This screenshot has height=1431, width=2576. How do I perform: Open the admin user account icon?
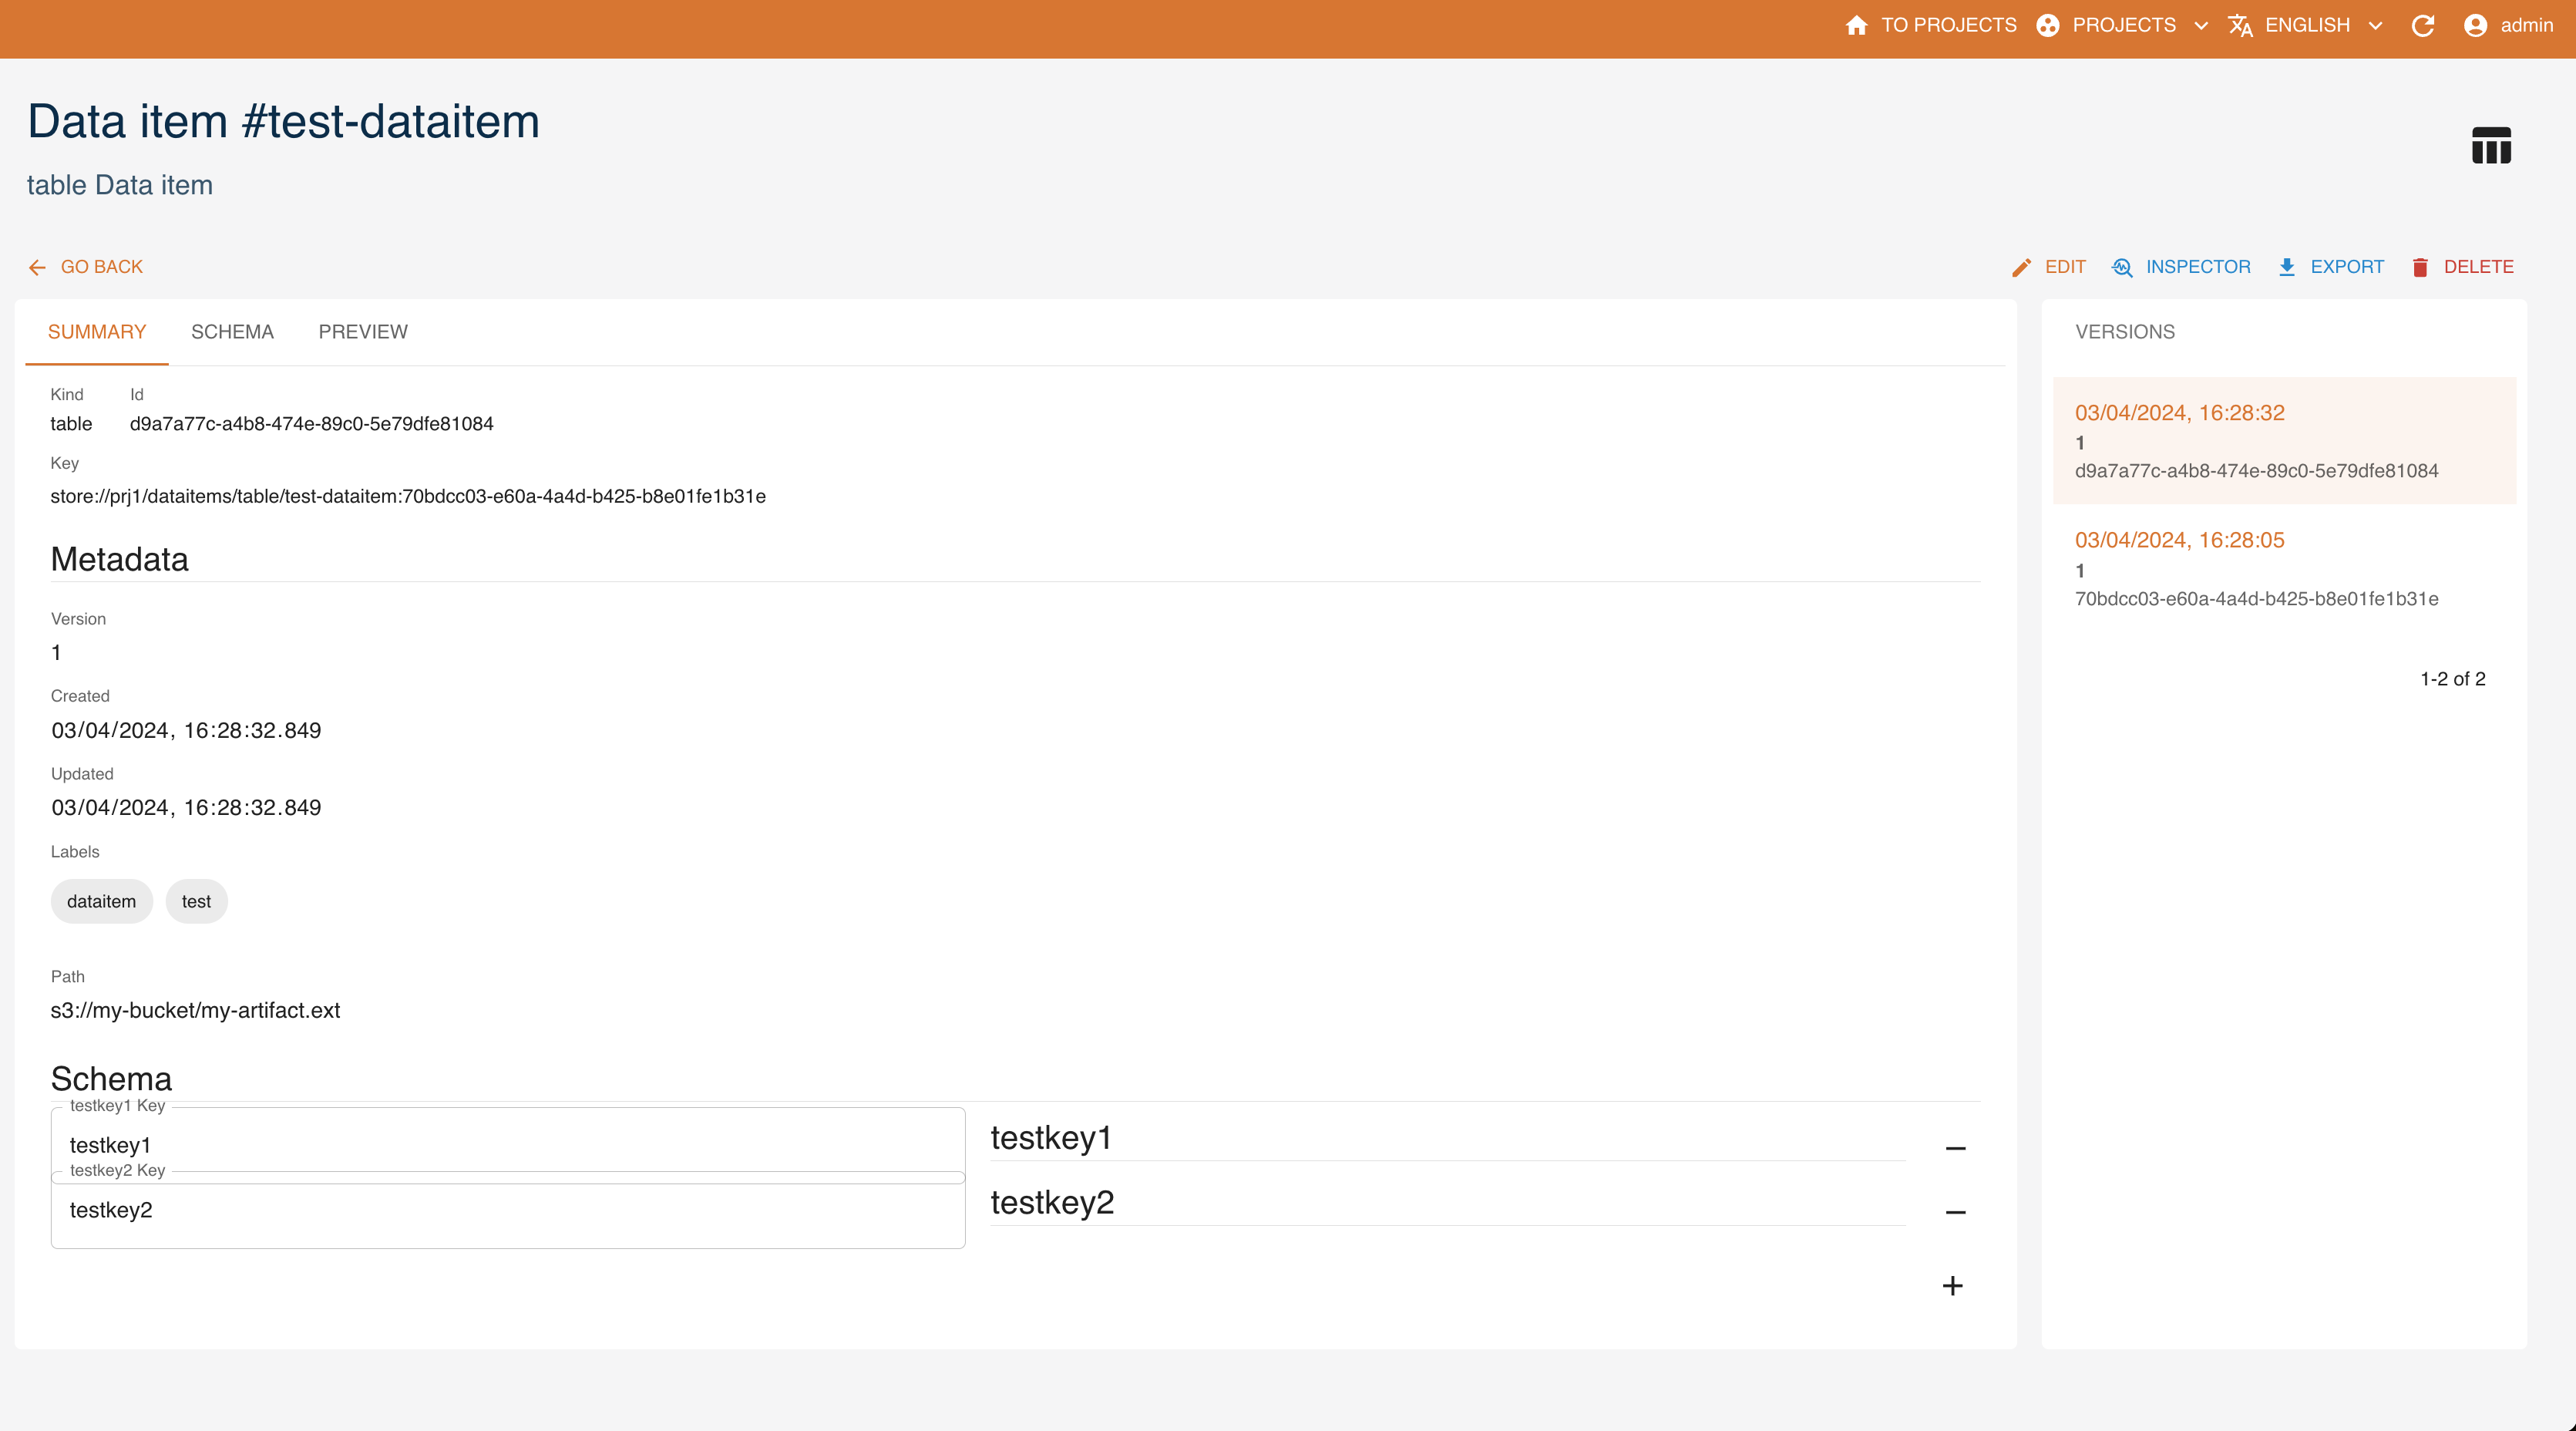tap(2475, 25)
